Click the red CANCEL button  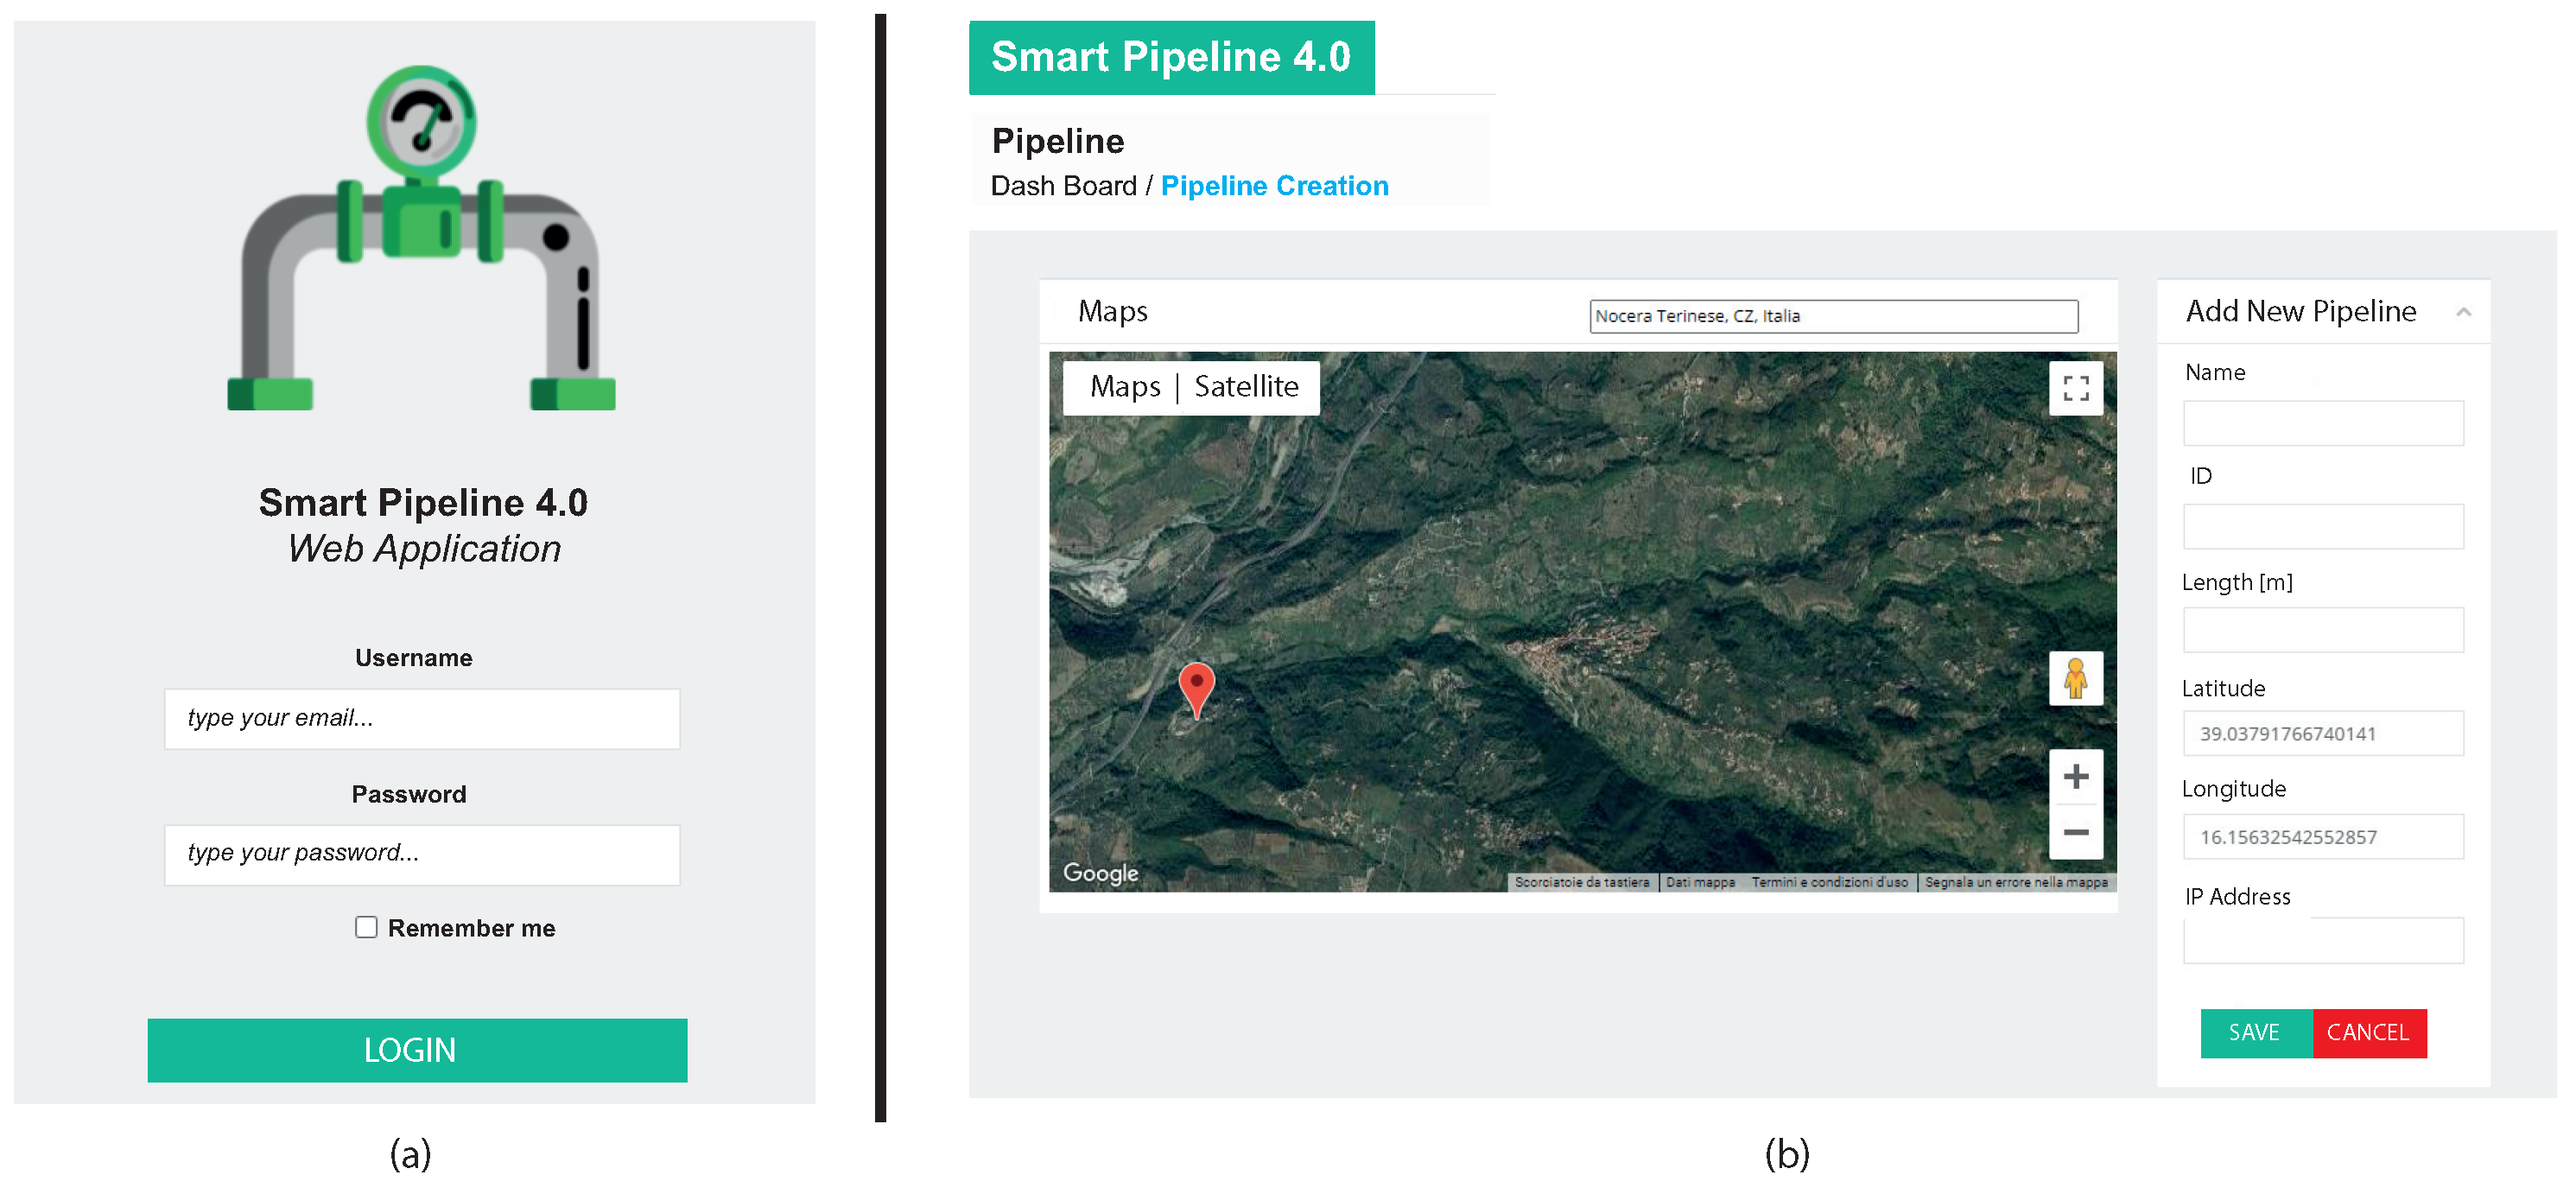pos(2367,1032)
